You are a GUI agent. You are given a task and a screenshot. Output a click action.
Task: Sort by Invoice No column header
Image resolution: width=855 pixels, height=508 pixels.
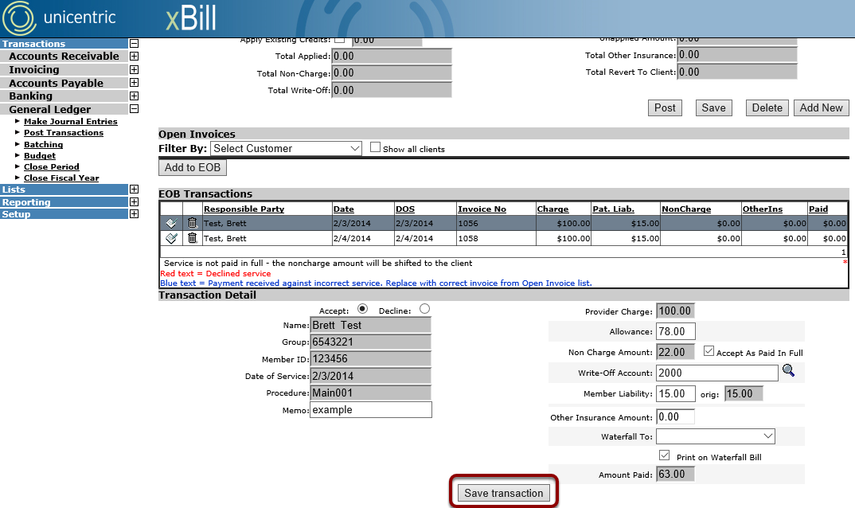pos(482,209)
